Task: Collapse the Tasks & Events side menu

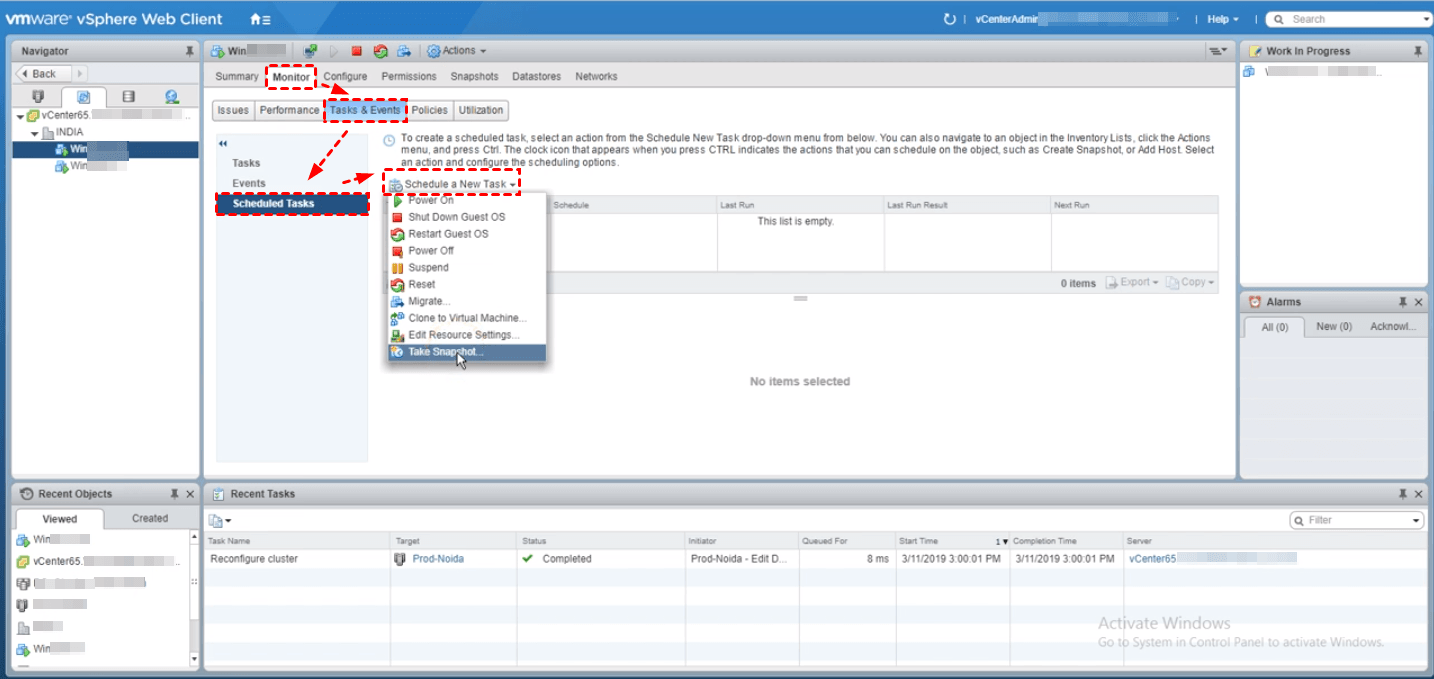Action: point(223,144)
